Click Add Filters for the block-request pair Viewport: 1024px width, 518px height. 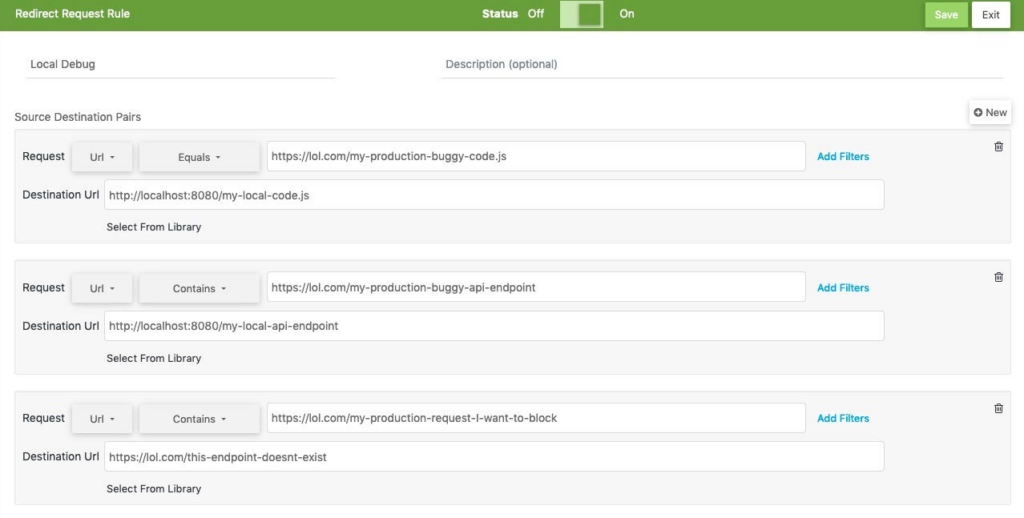[843, 418]
